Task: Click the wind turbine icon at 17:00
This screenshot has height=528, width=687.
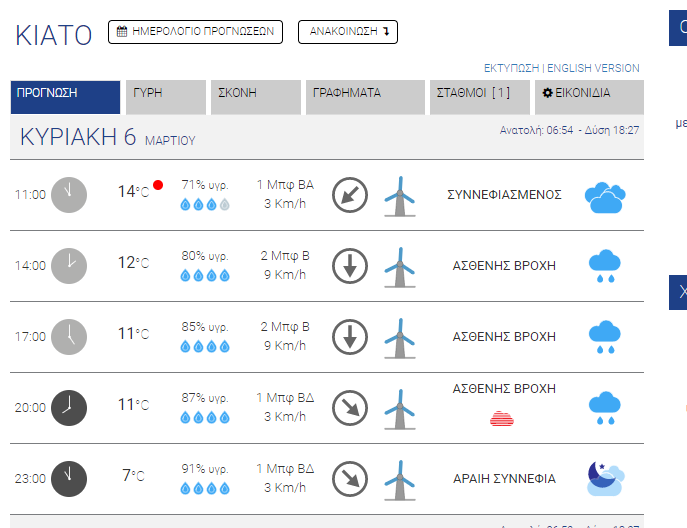Action: pyautogui.click(x=400, y=337)
